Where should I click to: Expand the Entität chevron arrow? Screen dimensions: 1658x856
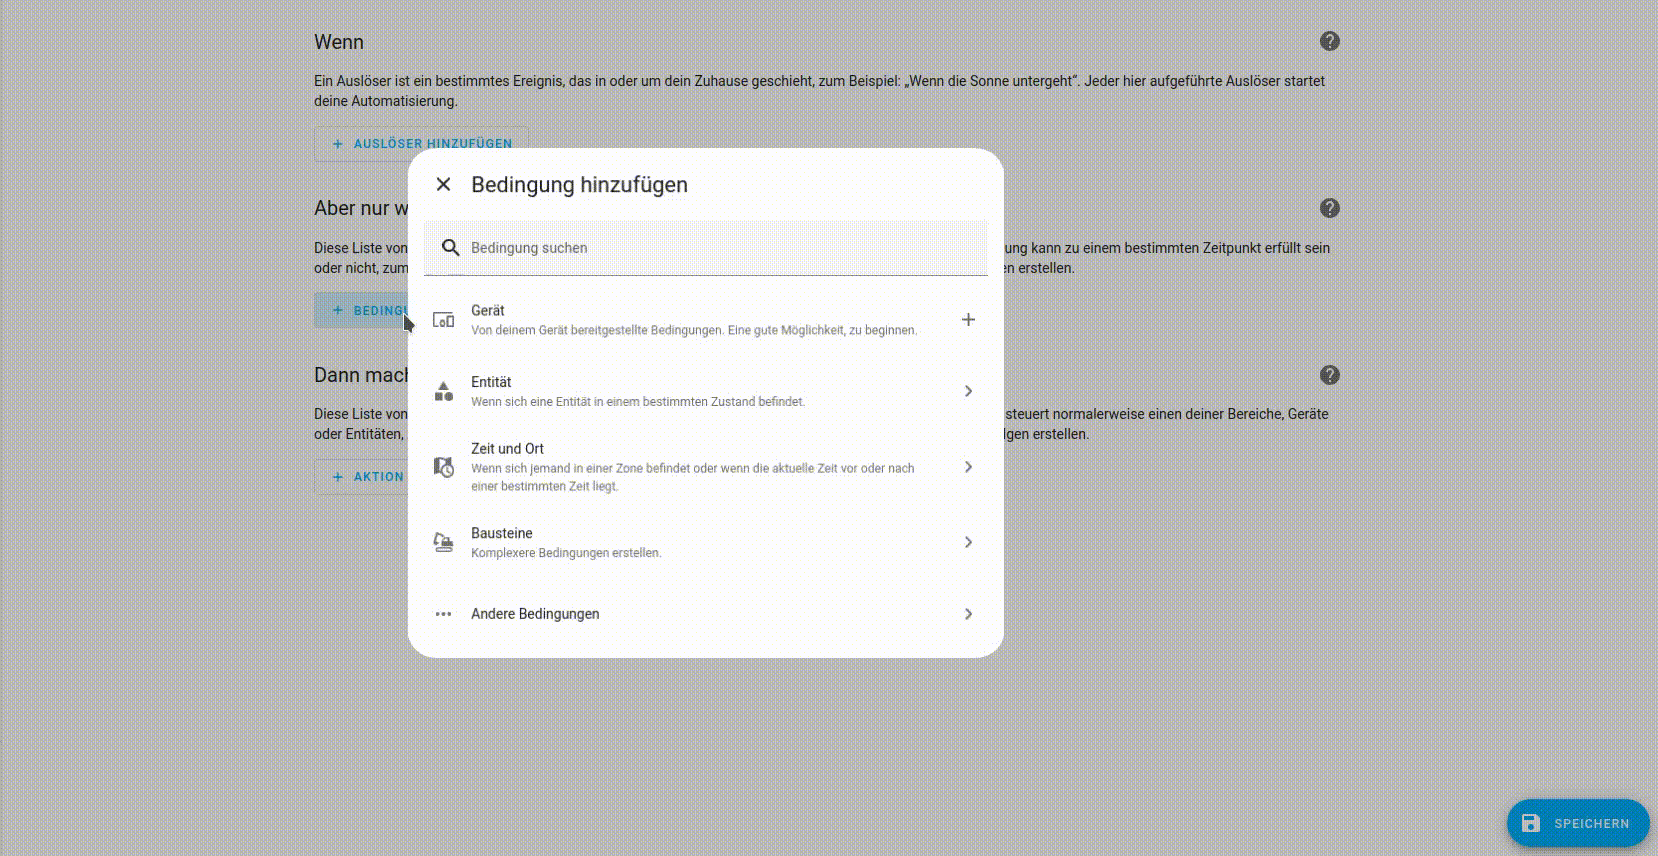point(967,391)
